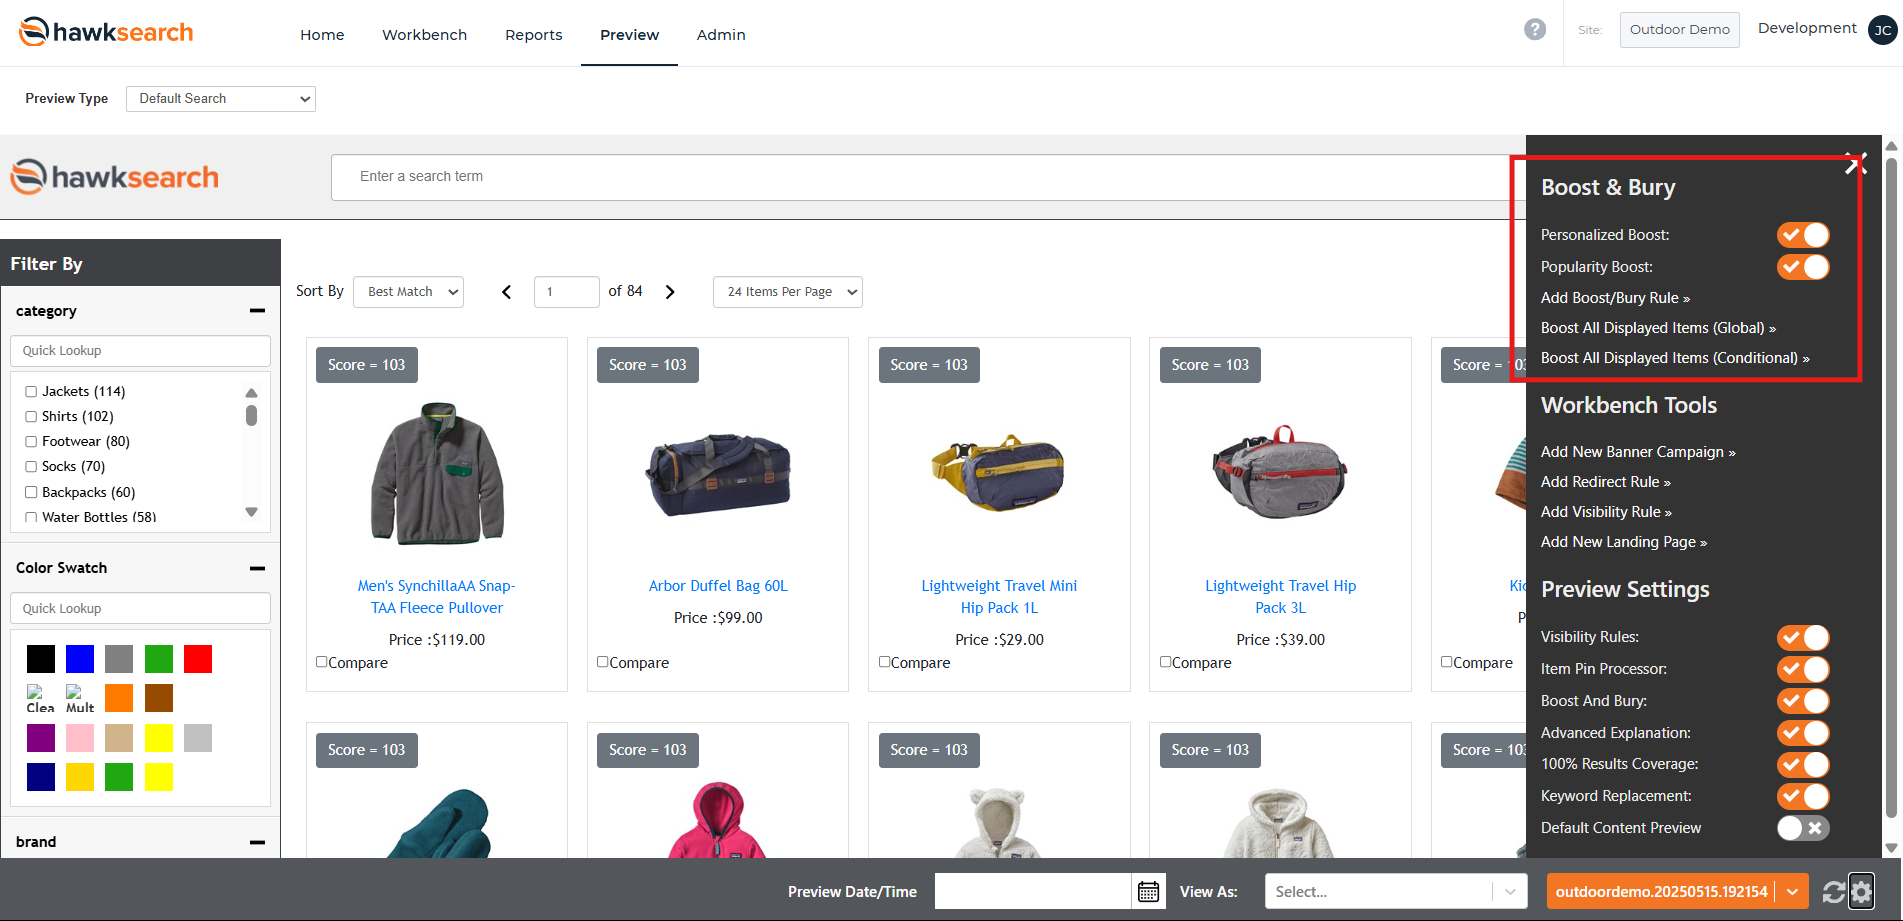
Task: Click the Hawksearch logo in preview header
Action: (x=114, y=177)
